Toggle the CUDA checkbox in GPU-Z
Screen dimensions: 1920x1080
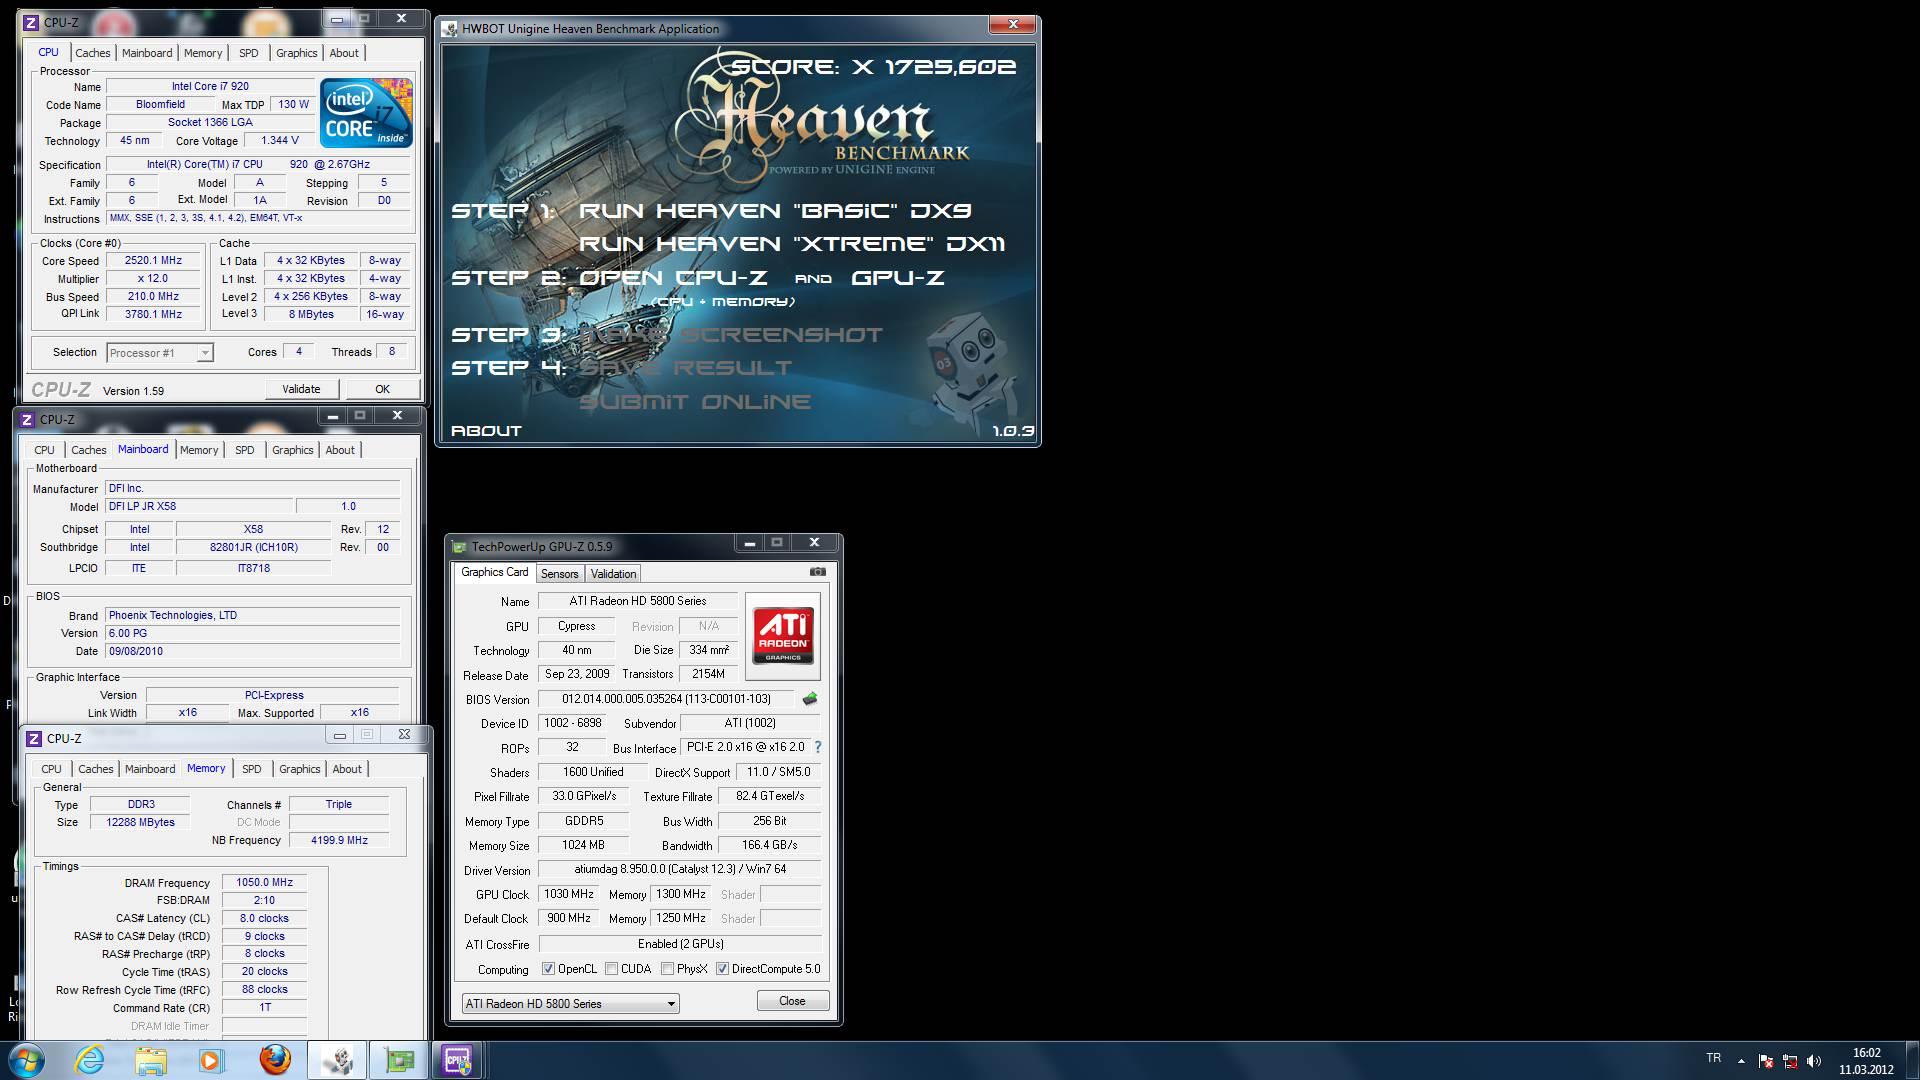611,969
